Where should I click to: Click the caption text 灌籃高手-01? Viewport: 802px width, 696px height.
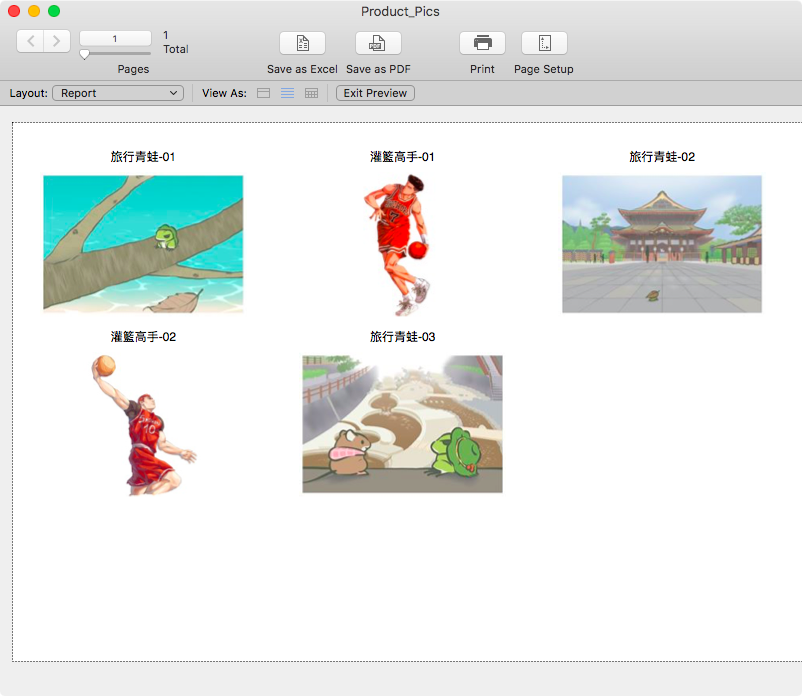(x=403, y=157)
